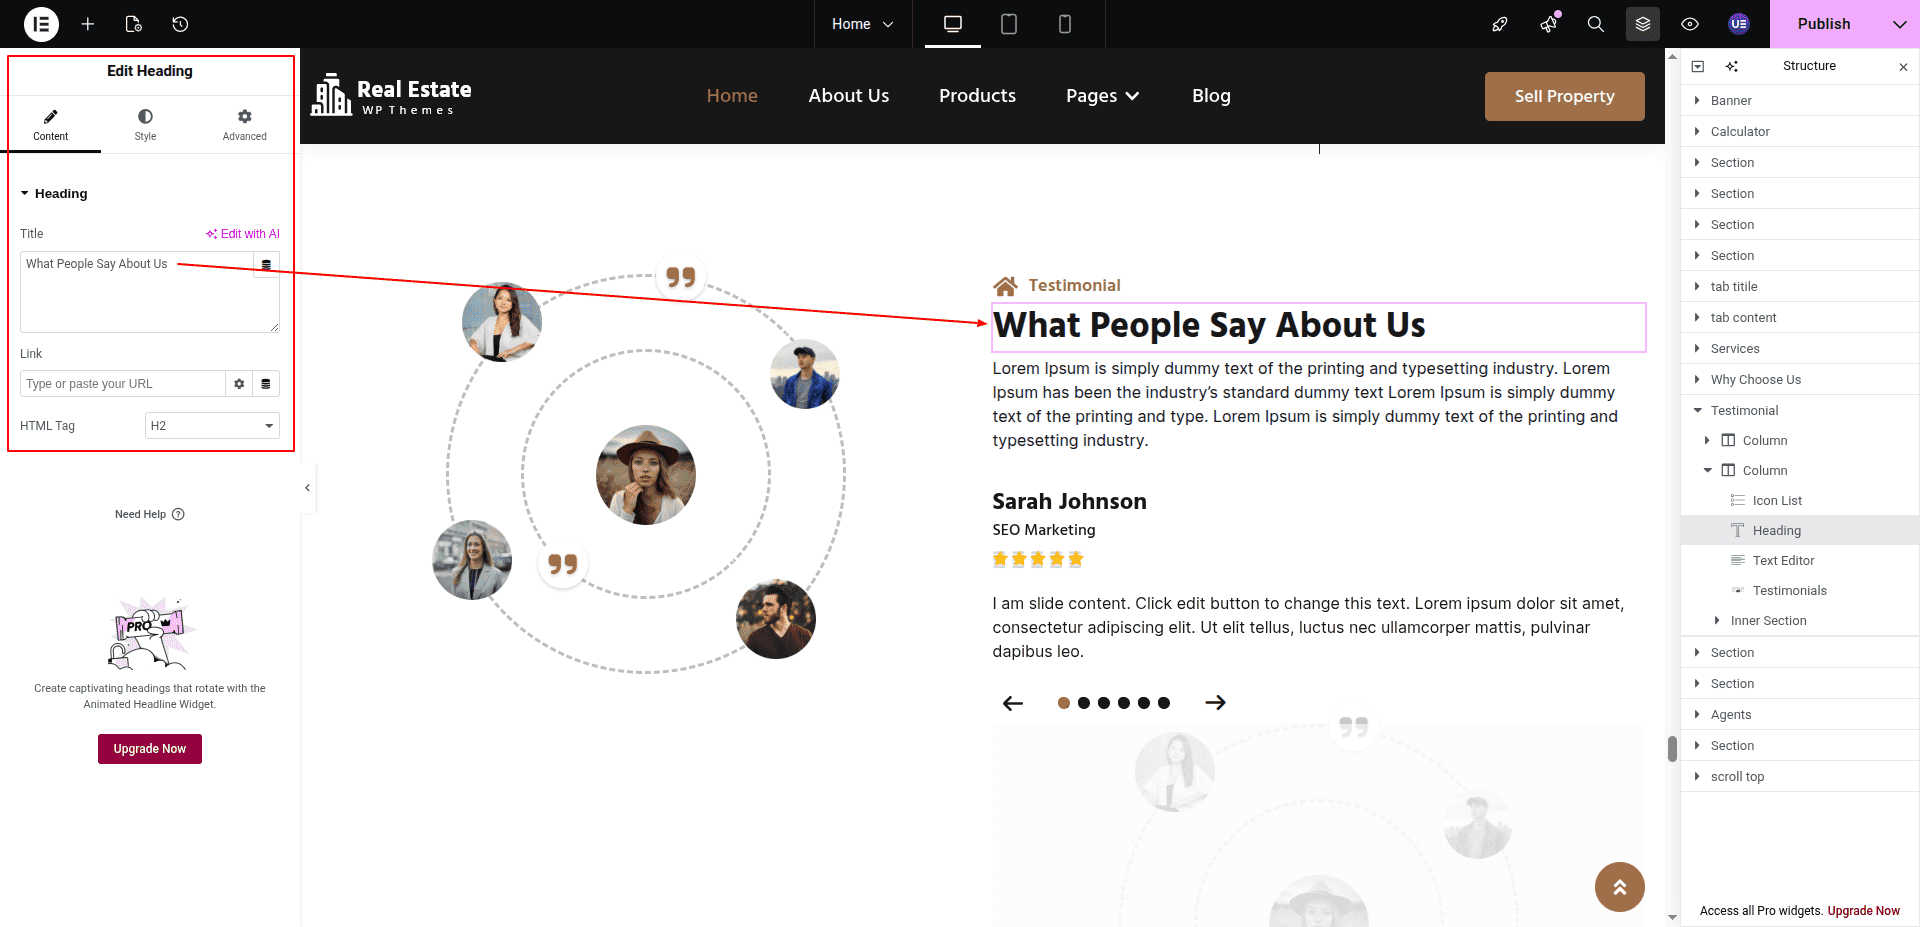Switch to the Advanced tab

[244, 124]
